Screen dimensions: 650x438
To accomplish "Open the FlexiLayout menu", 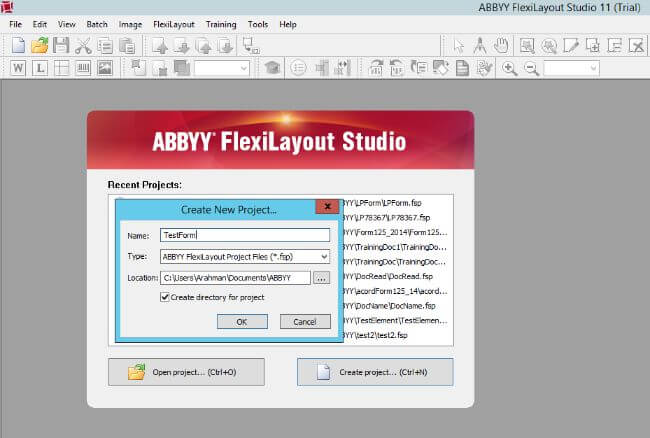I will point(174,24).
